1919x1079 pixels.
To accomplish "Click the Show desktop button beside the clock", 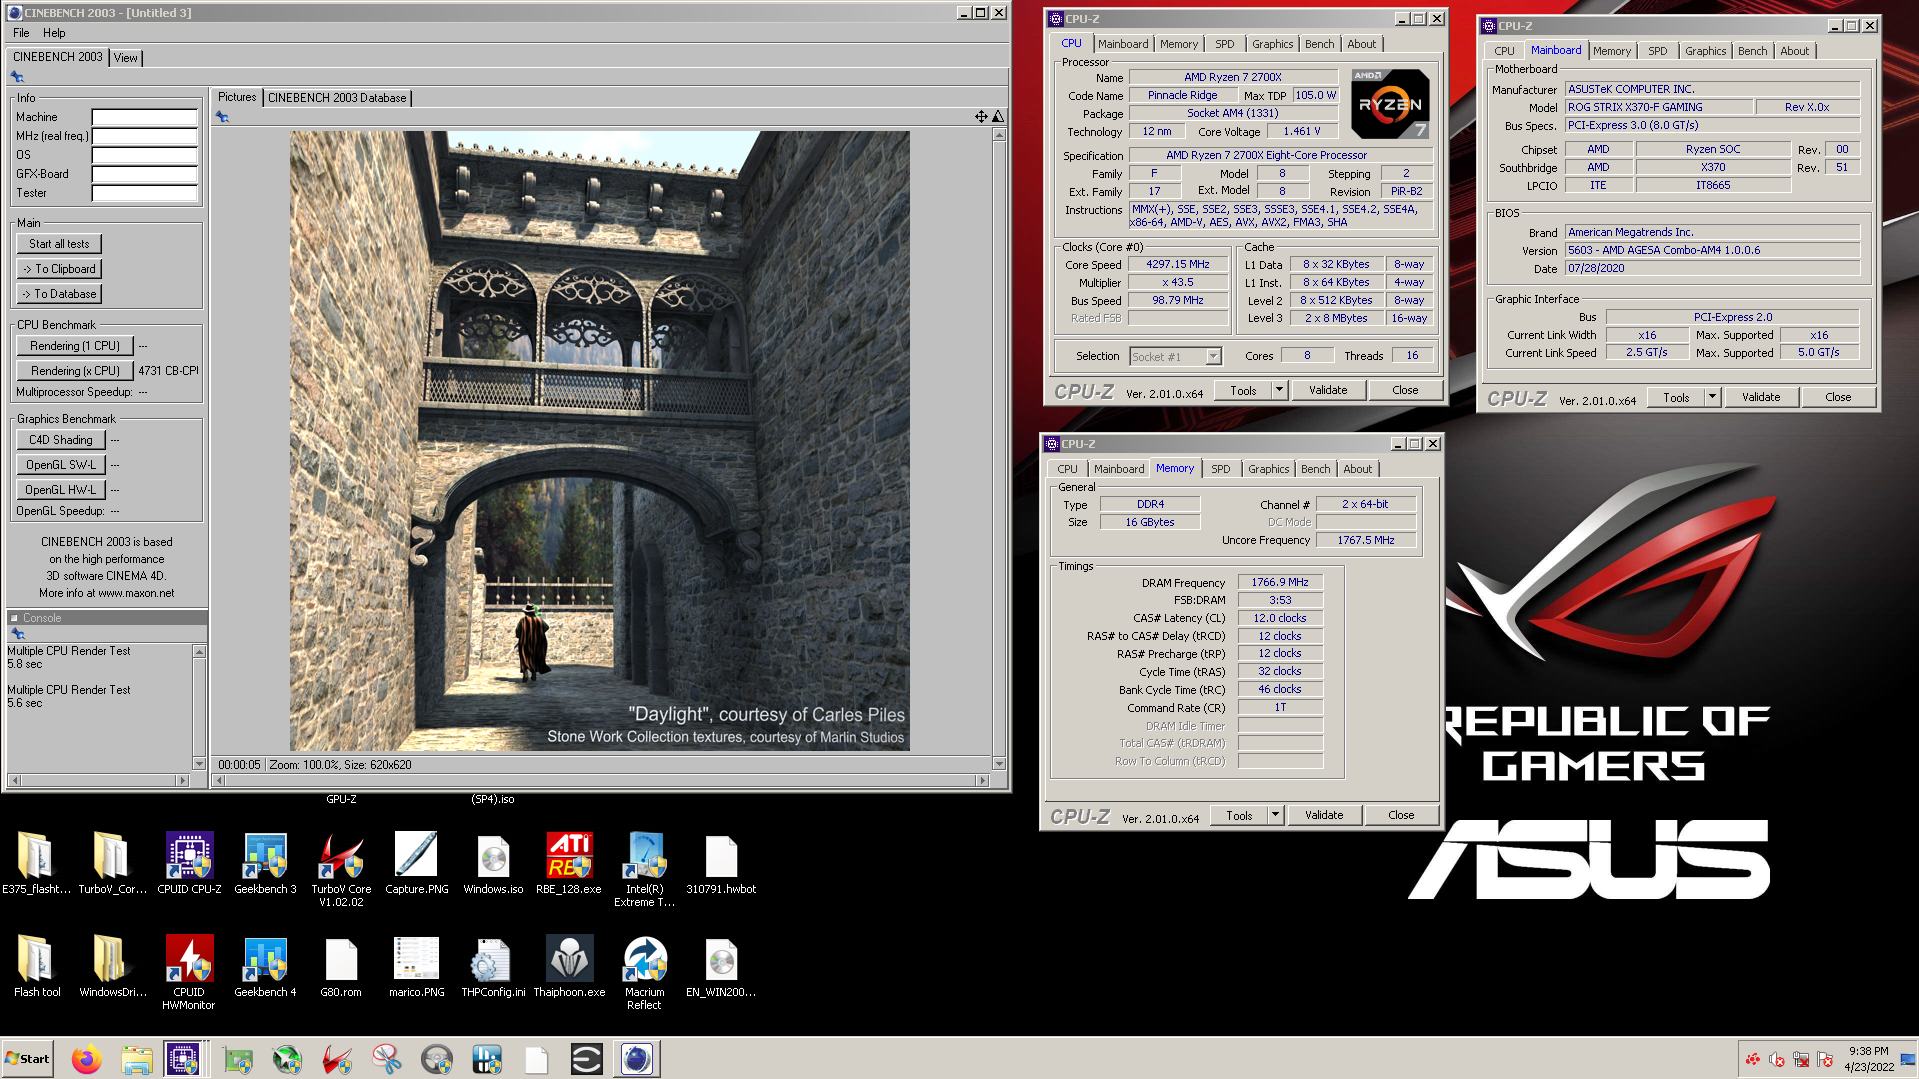I will tap(1908, 1059).
